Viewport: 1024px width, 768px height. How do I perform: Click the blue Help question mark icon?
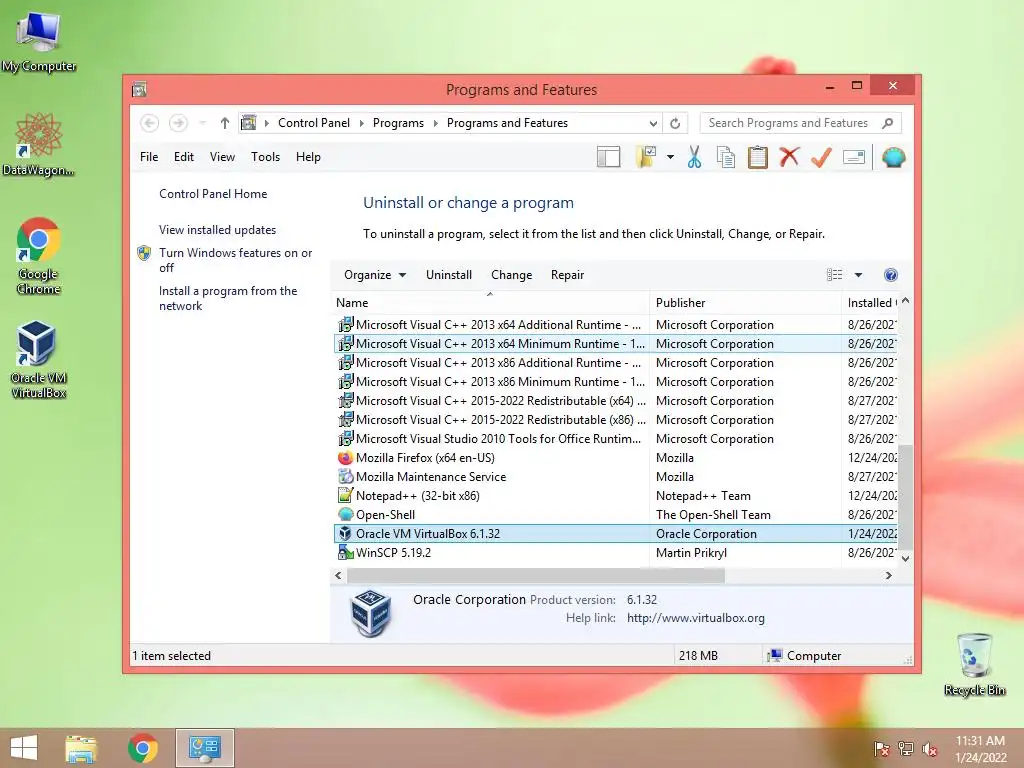point(890,275)
